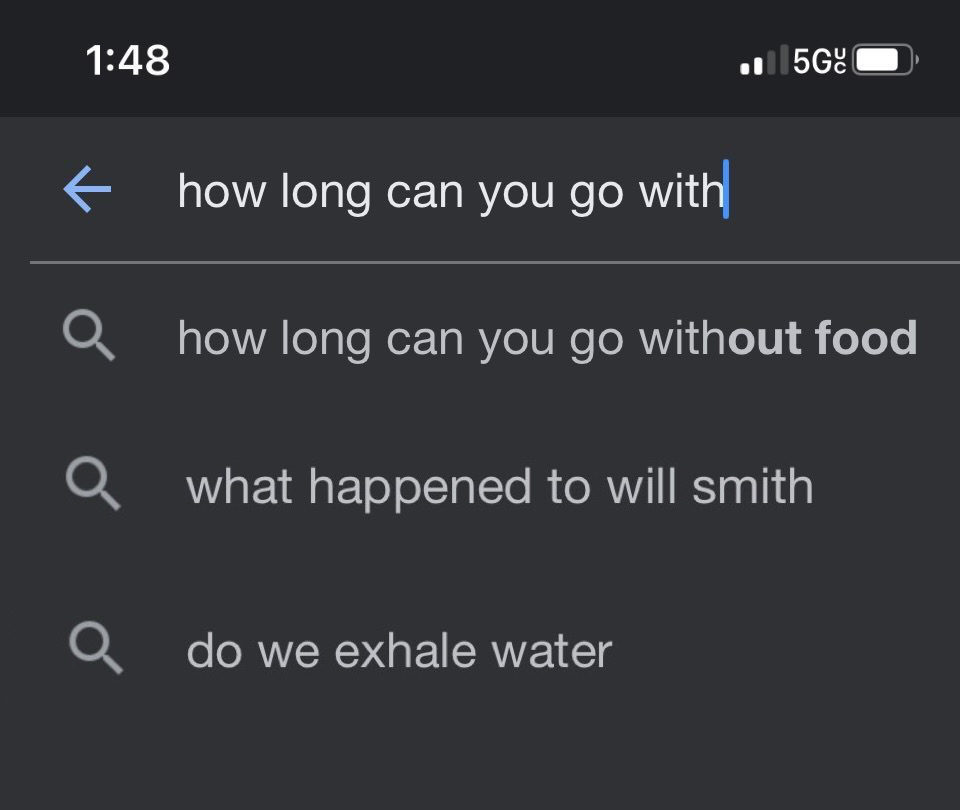Tap the 5G network indicator
The image size is (960, 810).
820,61
